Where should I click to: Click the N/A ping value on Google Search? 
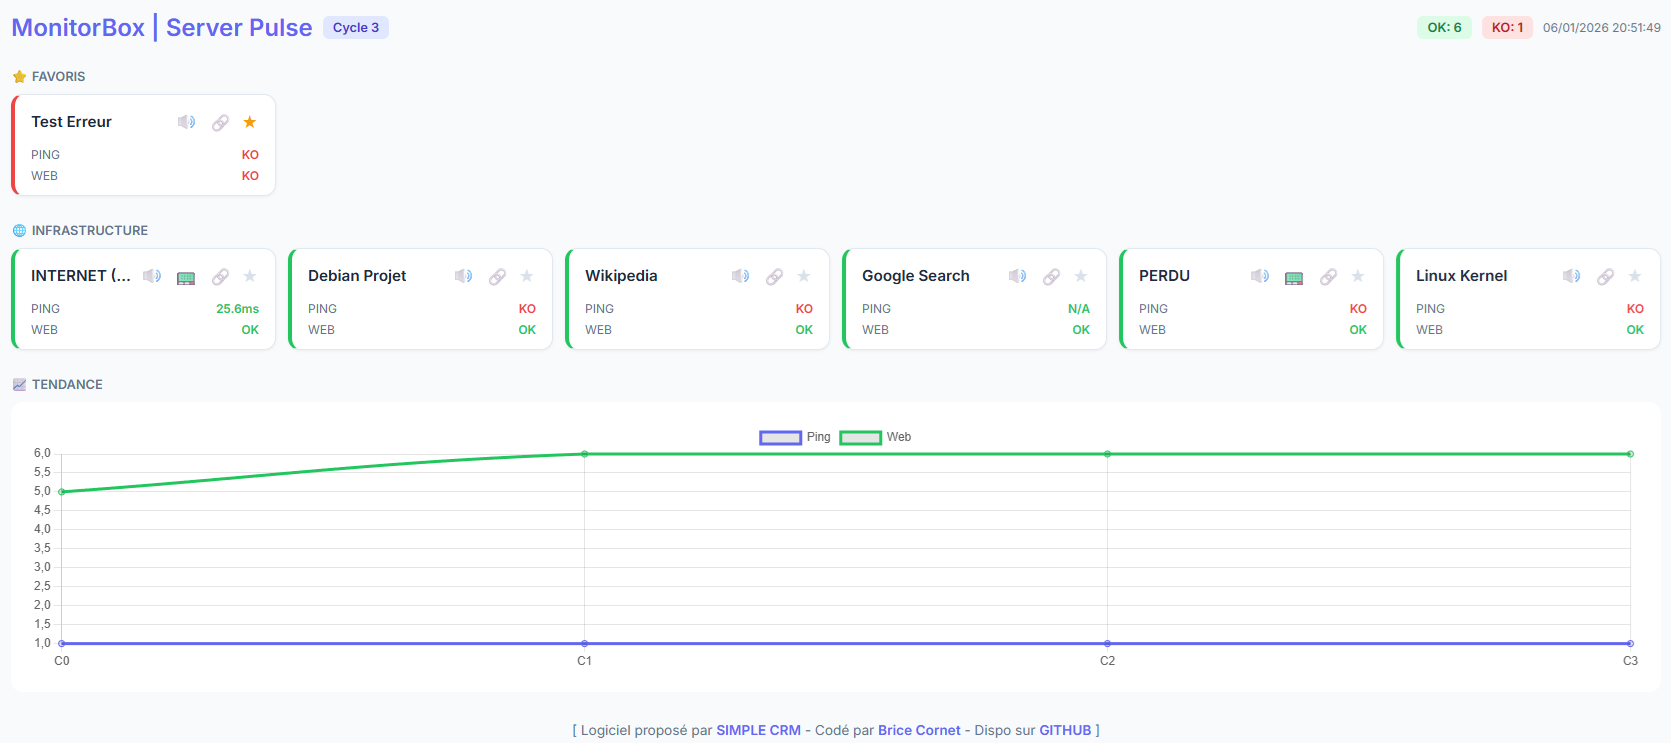click(1079, 309)
